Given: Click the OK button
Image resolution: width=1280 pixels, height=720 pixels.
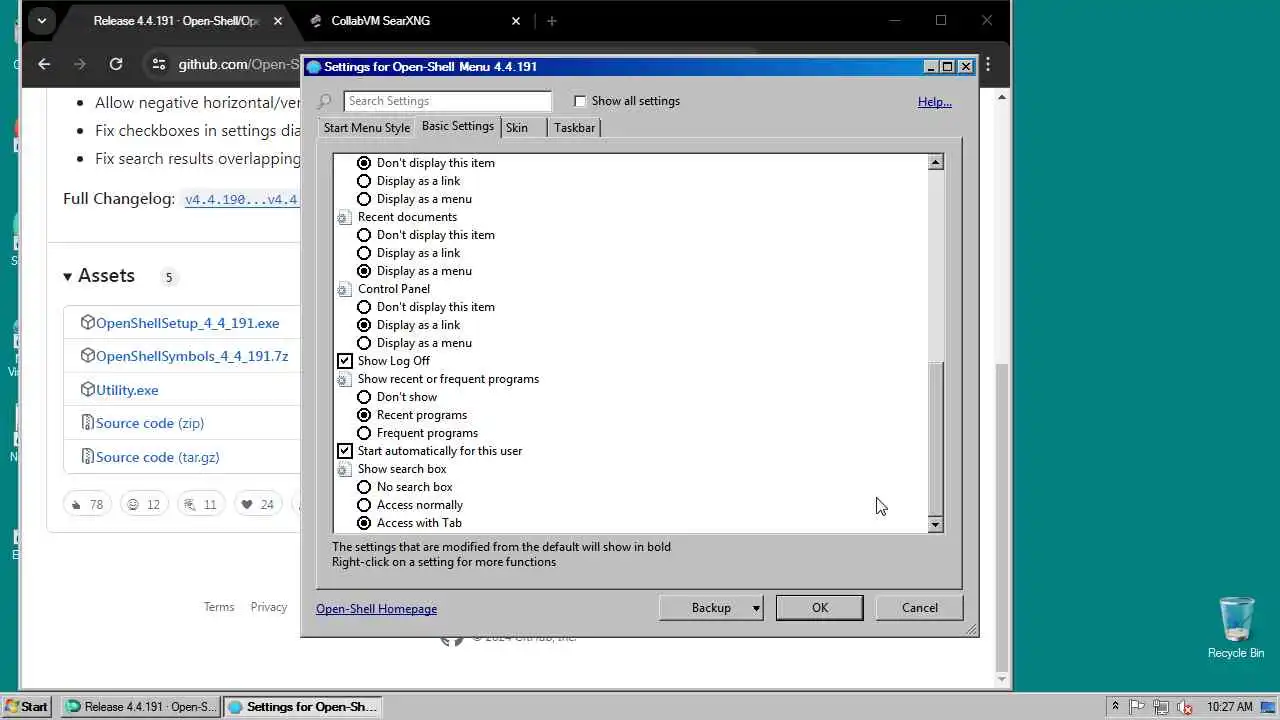Looking at the screenshot, I should pyautogui.click(x=820, y=608).
